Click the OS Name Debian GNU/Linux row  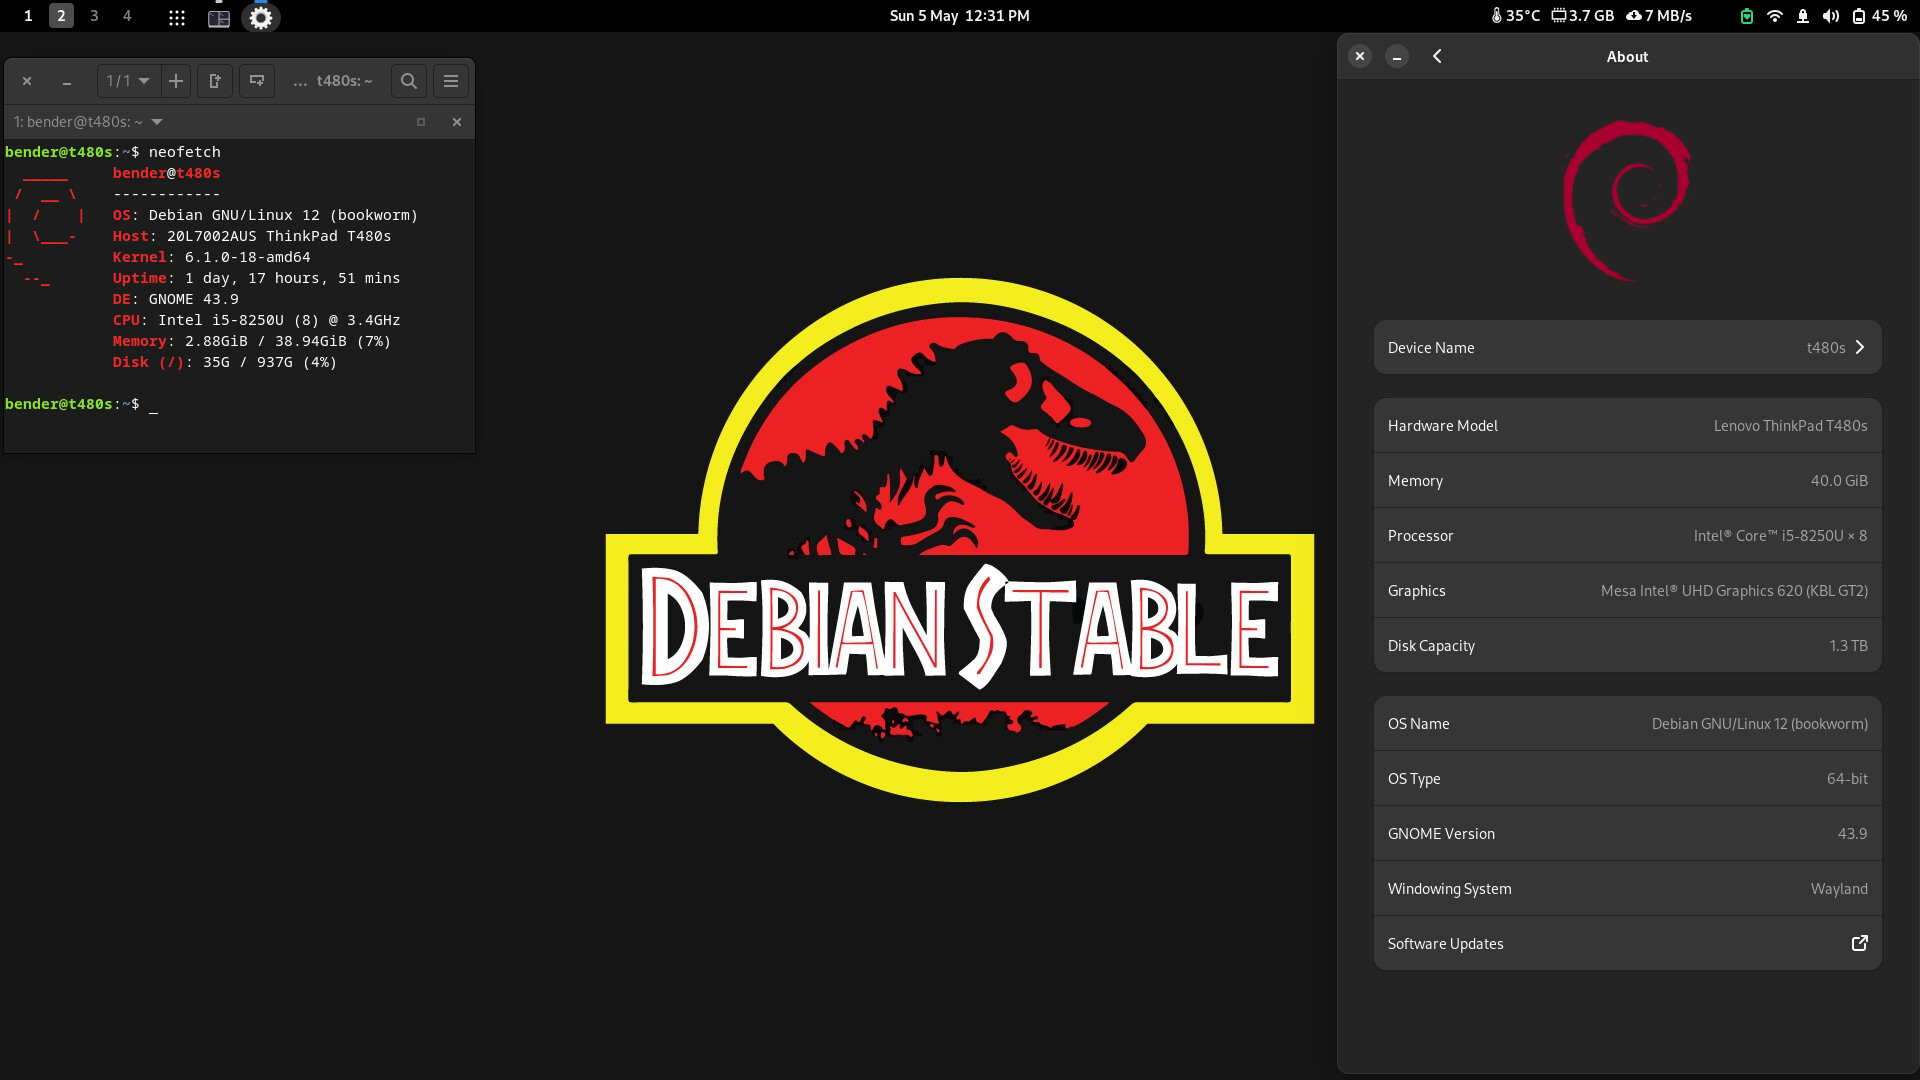(x=1628, y=724)
